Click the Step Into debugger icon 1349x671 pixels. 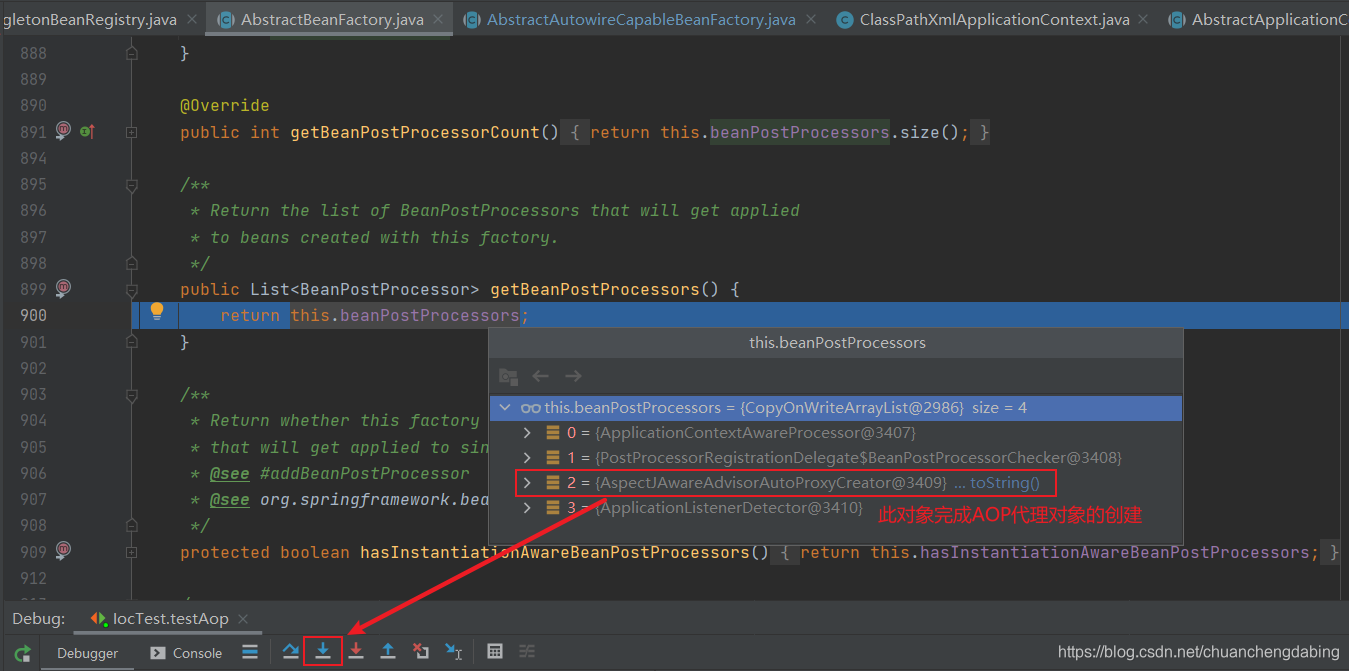pos(323,651)
